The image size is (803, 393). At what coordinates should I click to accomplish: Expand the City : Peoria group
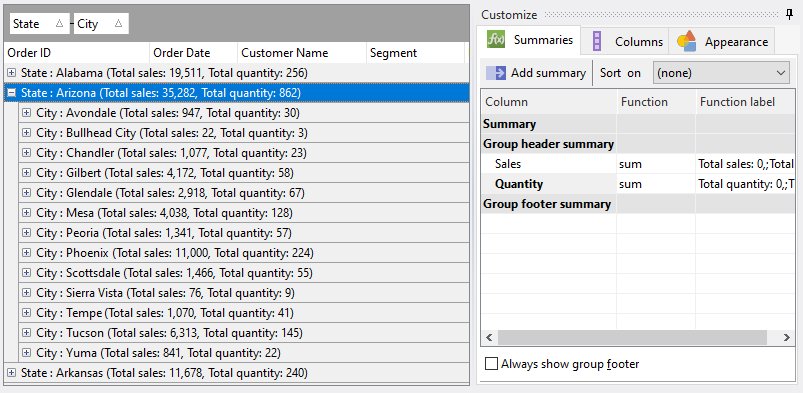click(x=27, y=233)
